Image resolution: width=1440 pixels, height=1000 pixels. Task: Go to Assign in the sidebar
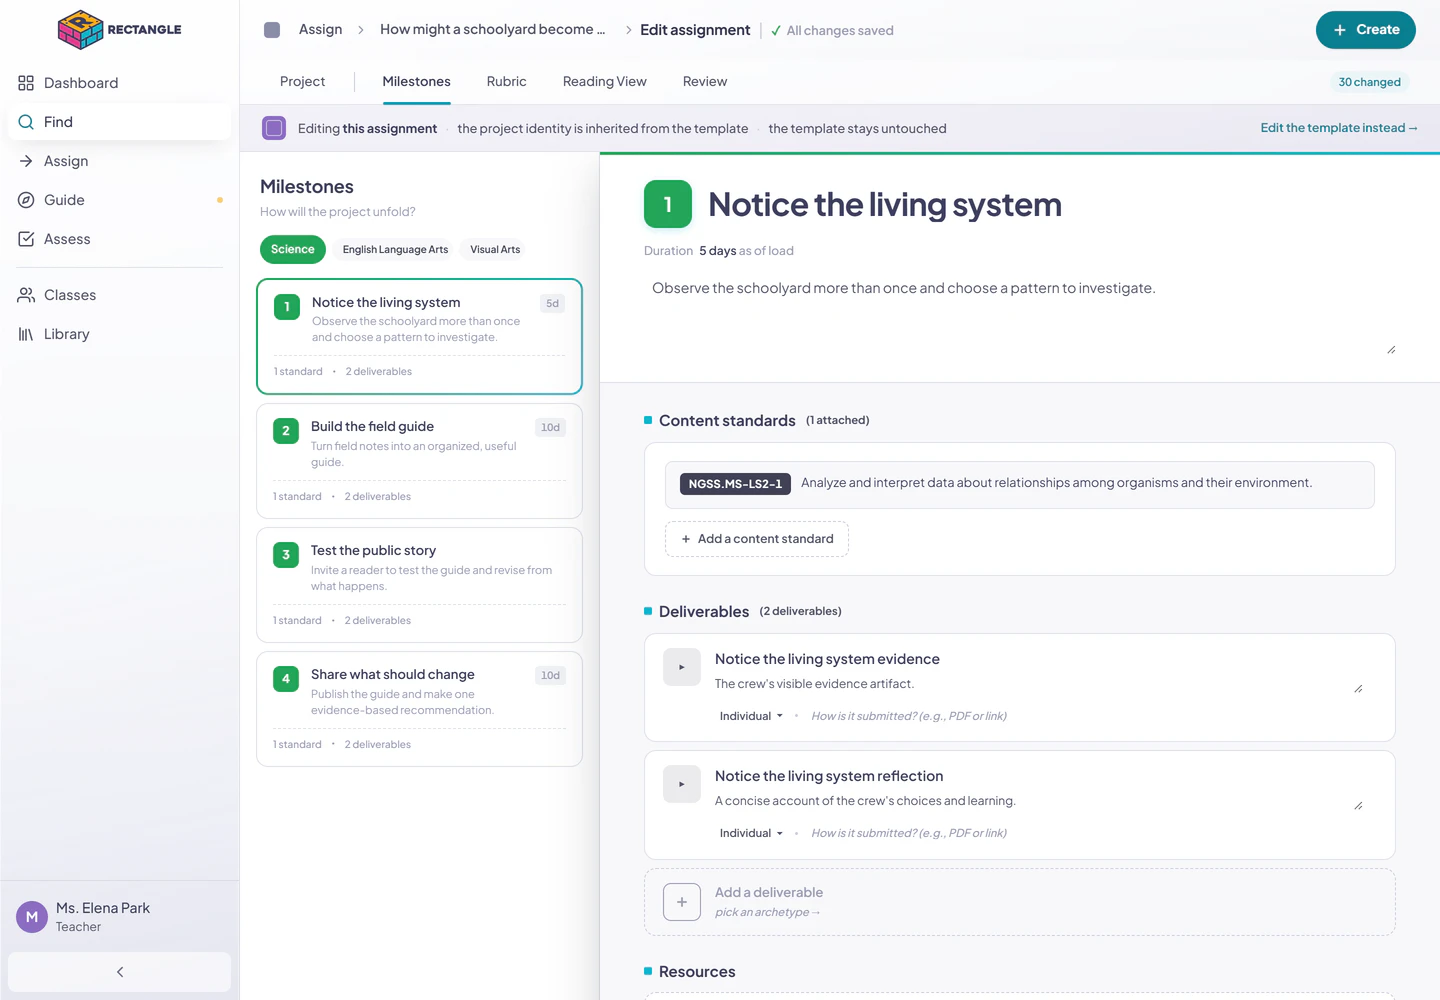point(119,161)
